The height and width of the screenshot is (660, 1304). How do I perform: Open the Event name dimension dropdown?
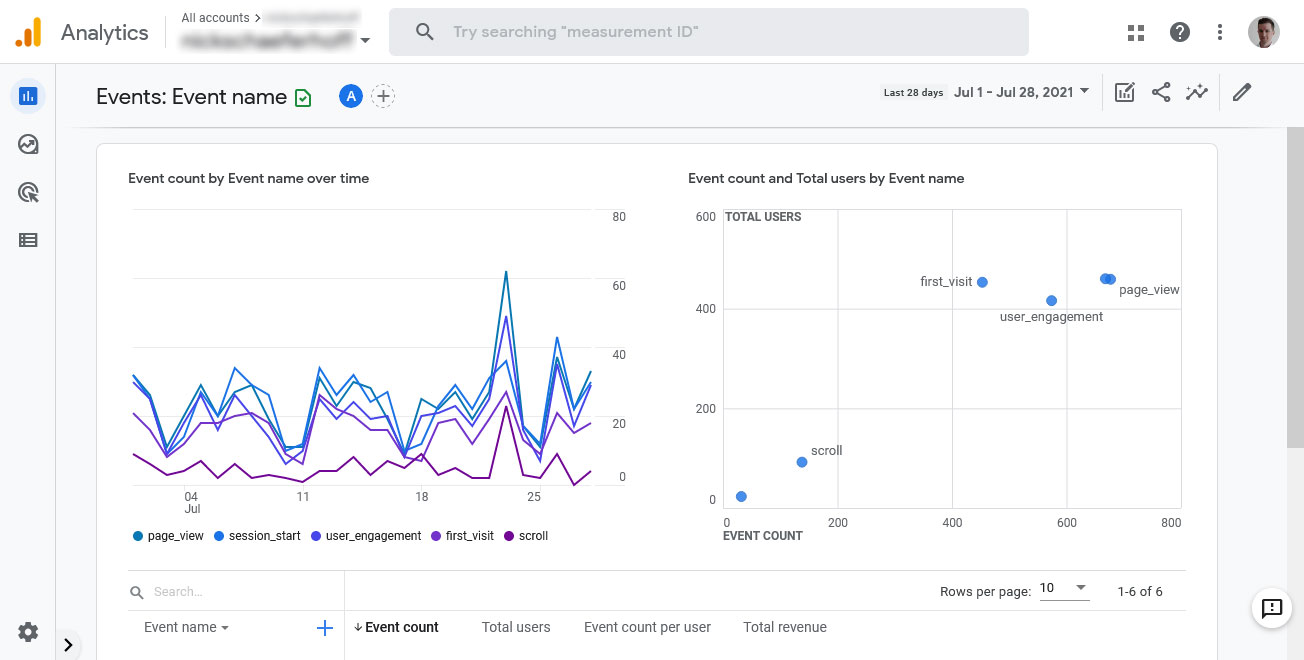tap(186, 628)
